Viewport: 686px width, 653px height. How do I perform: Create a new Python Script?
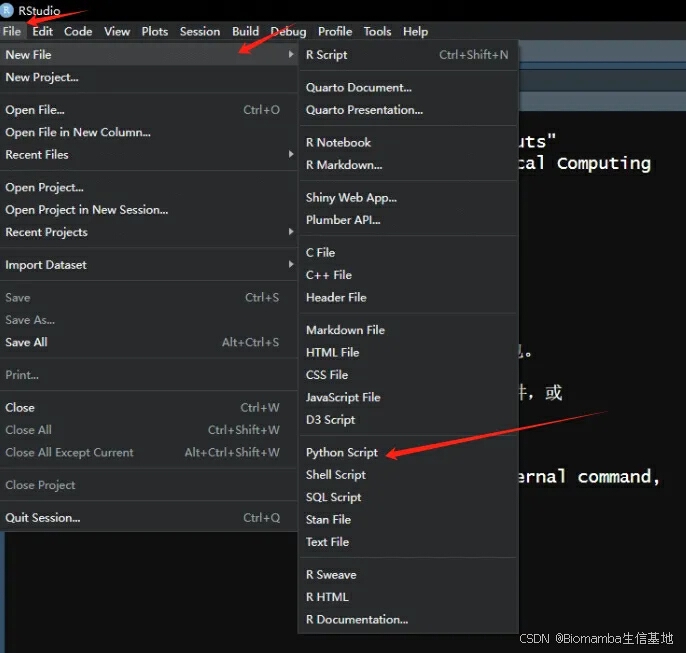tap(408, 452)
